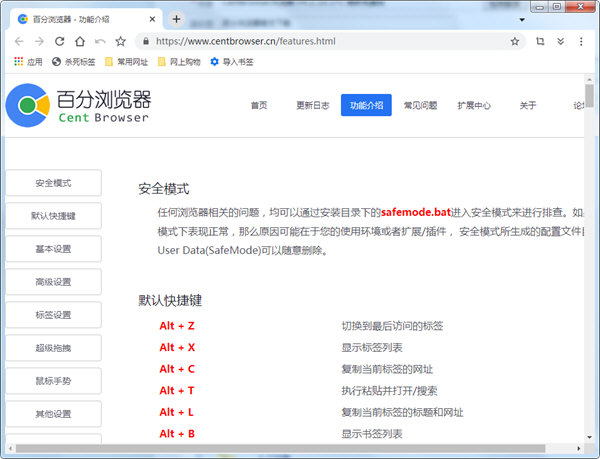Open the home page icon

pyautogui.click(x=80, y=41)
